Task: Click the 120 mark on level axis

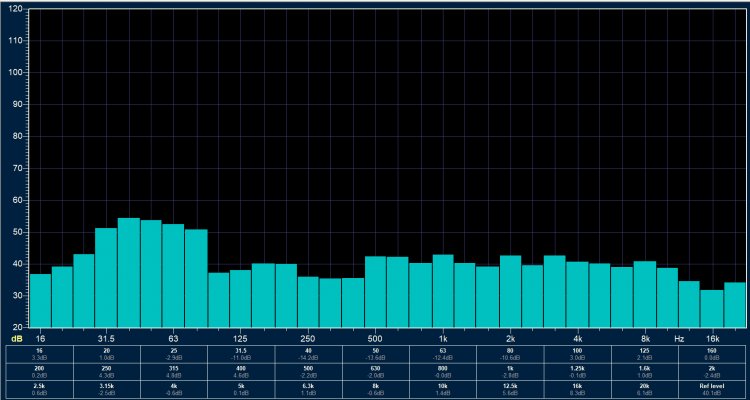Action: coord(15,40)
